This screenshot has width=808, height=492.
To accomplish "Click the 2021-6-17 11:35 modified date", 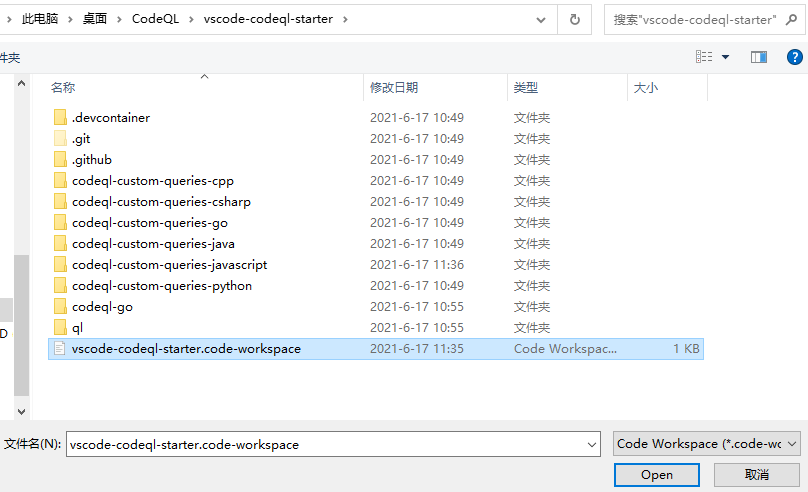I will pos(417,349).
